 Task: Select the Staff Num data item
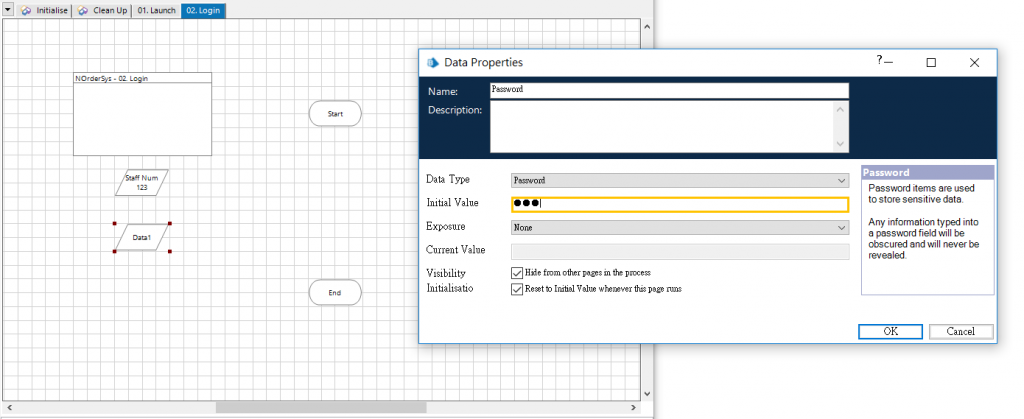pyautogui.click(x=142, y=183)
